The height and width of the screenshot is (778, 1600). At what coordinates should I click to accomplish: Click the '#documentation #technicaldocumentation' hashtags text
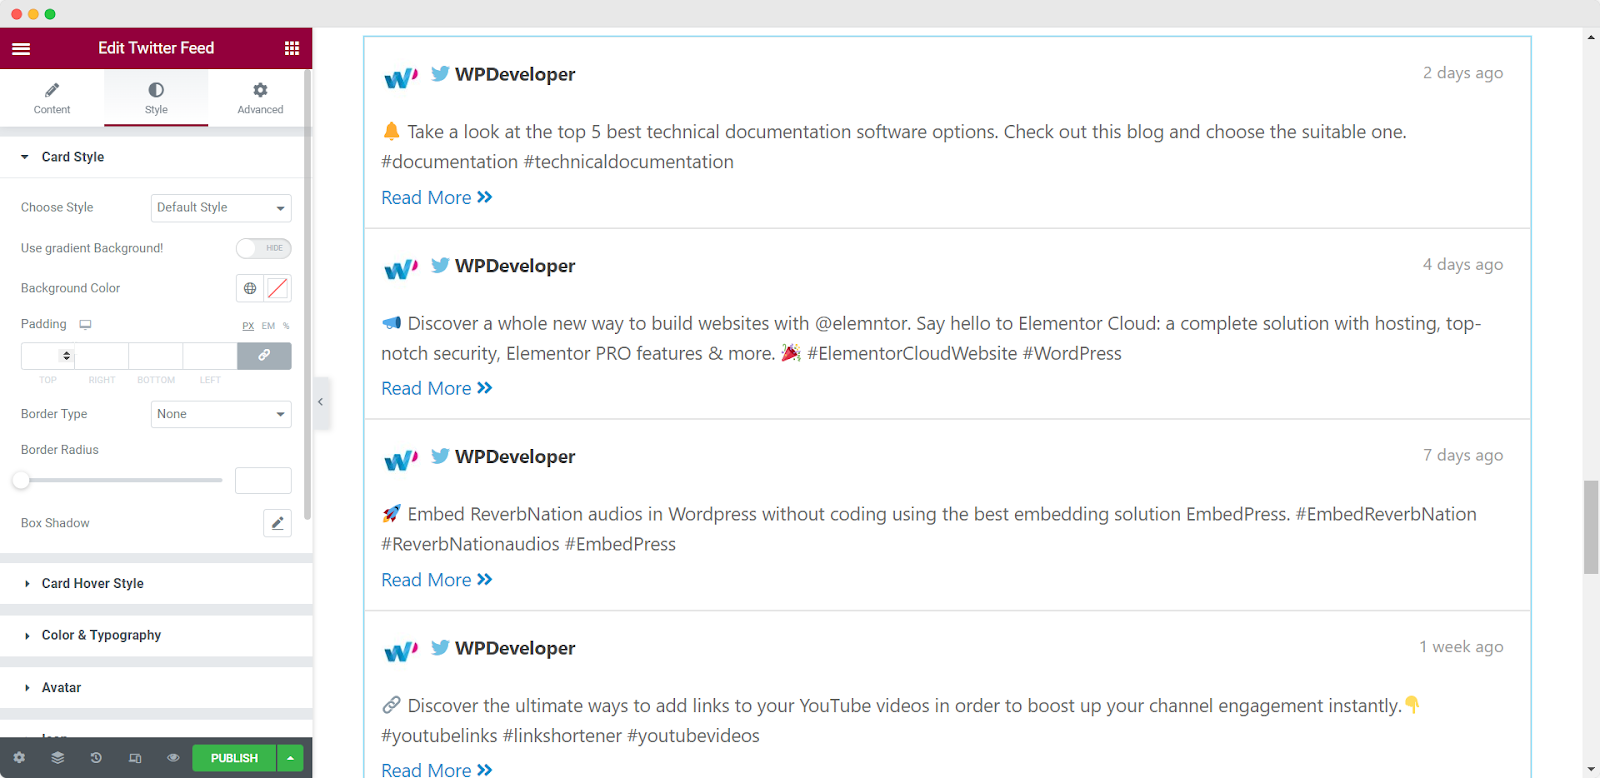pos(557,162)
